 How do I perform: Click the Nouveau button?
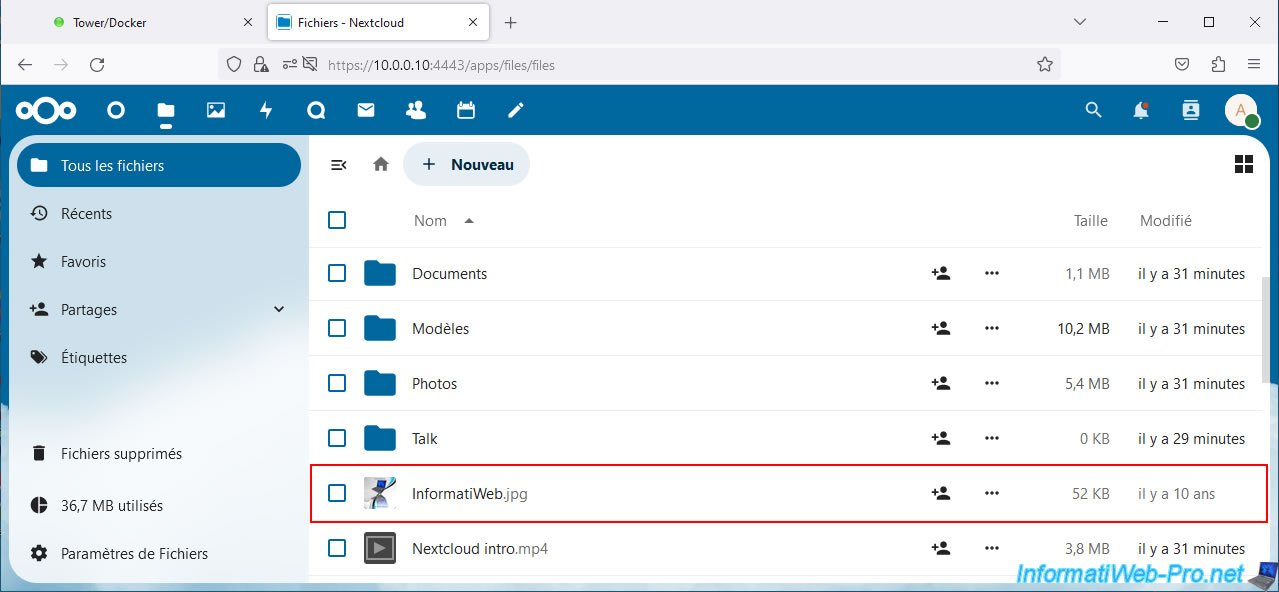(x=467, y=164)
